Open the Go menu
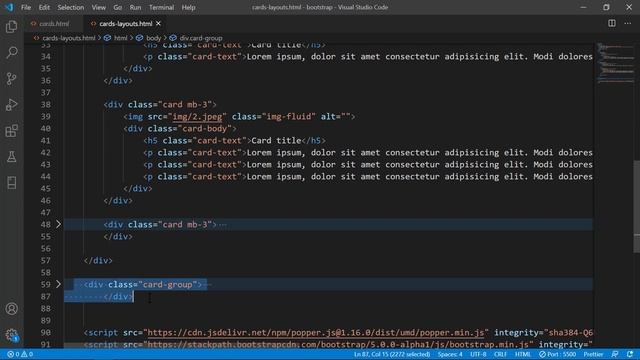Image resolution: width=640 pixels, height=360 pixels. (x=118, y=7)
